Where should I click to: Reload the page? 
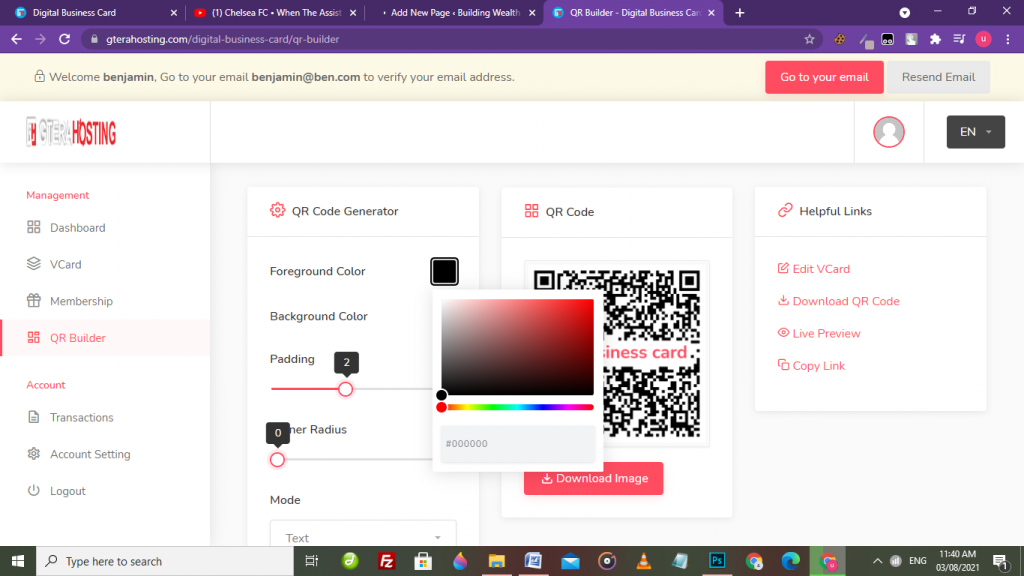[x=64, y=39]
